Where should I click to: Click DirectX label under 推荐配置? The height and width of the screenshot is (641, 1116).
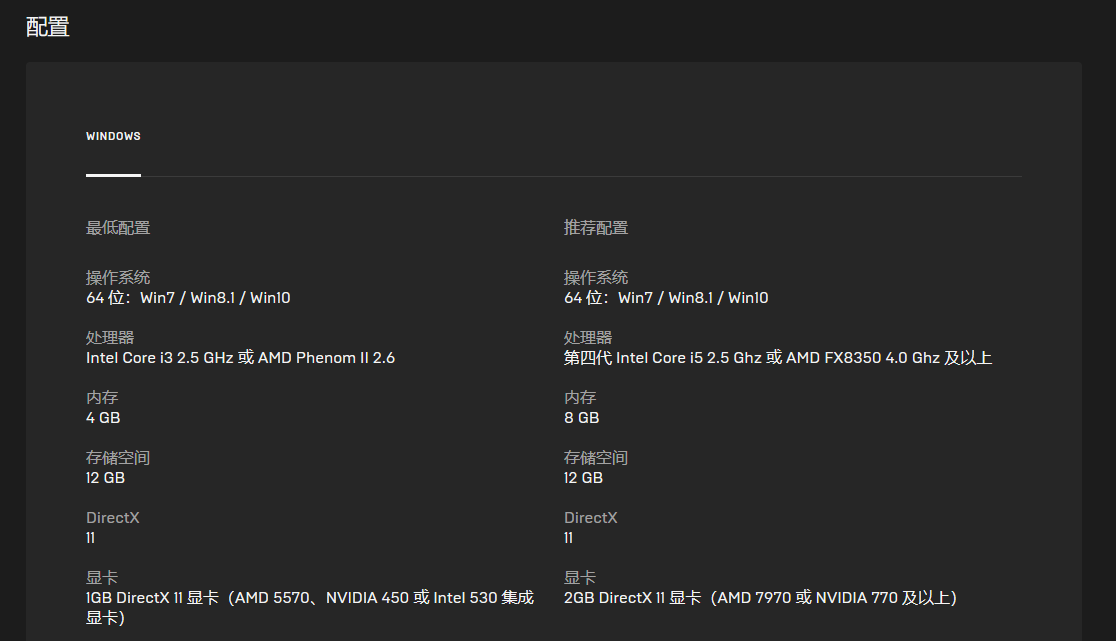tap(591, 518)
